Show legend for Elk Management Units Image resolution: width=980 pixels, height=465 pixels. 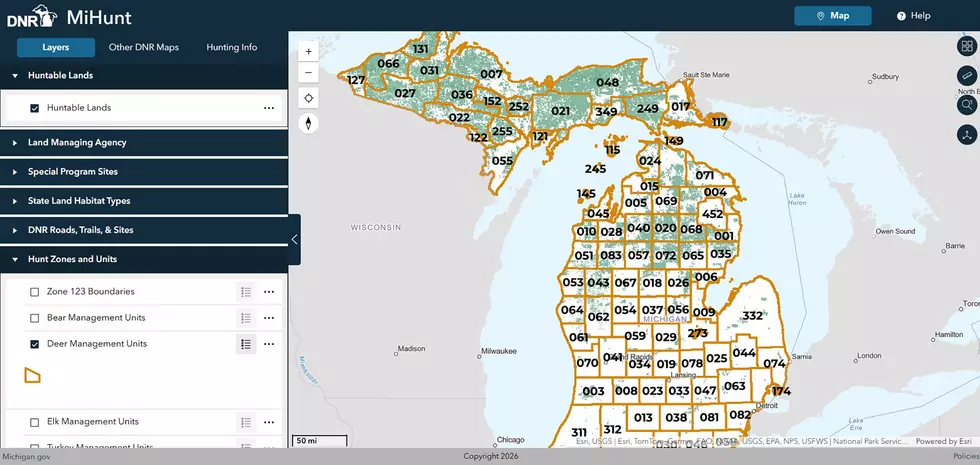[x=246, y=422]
